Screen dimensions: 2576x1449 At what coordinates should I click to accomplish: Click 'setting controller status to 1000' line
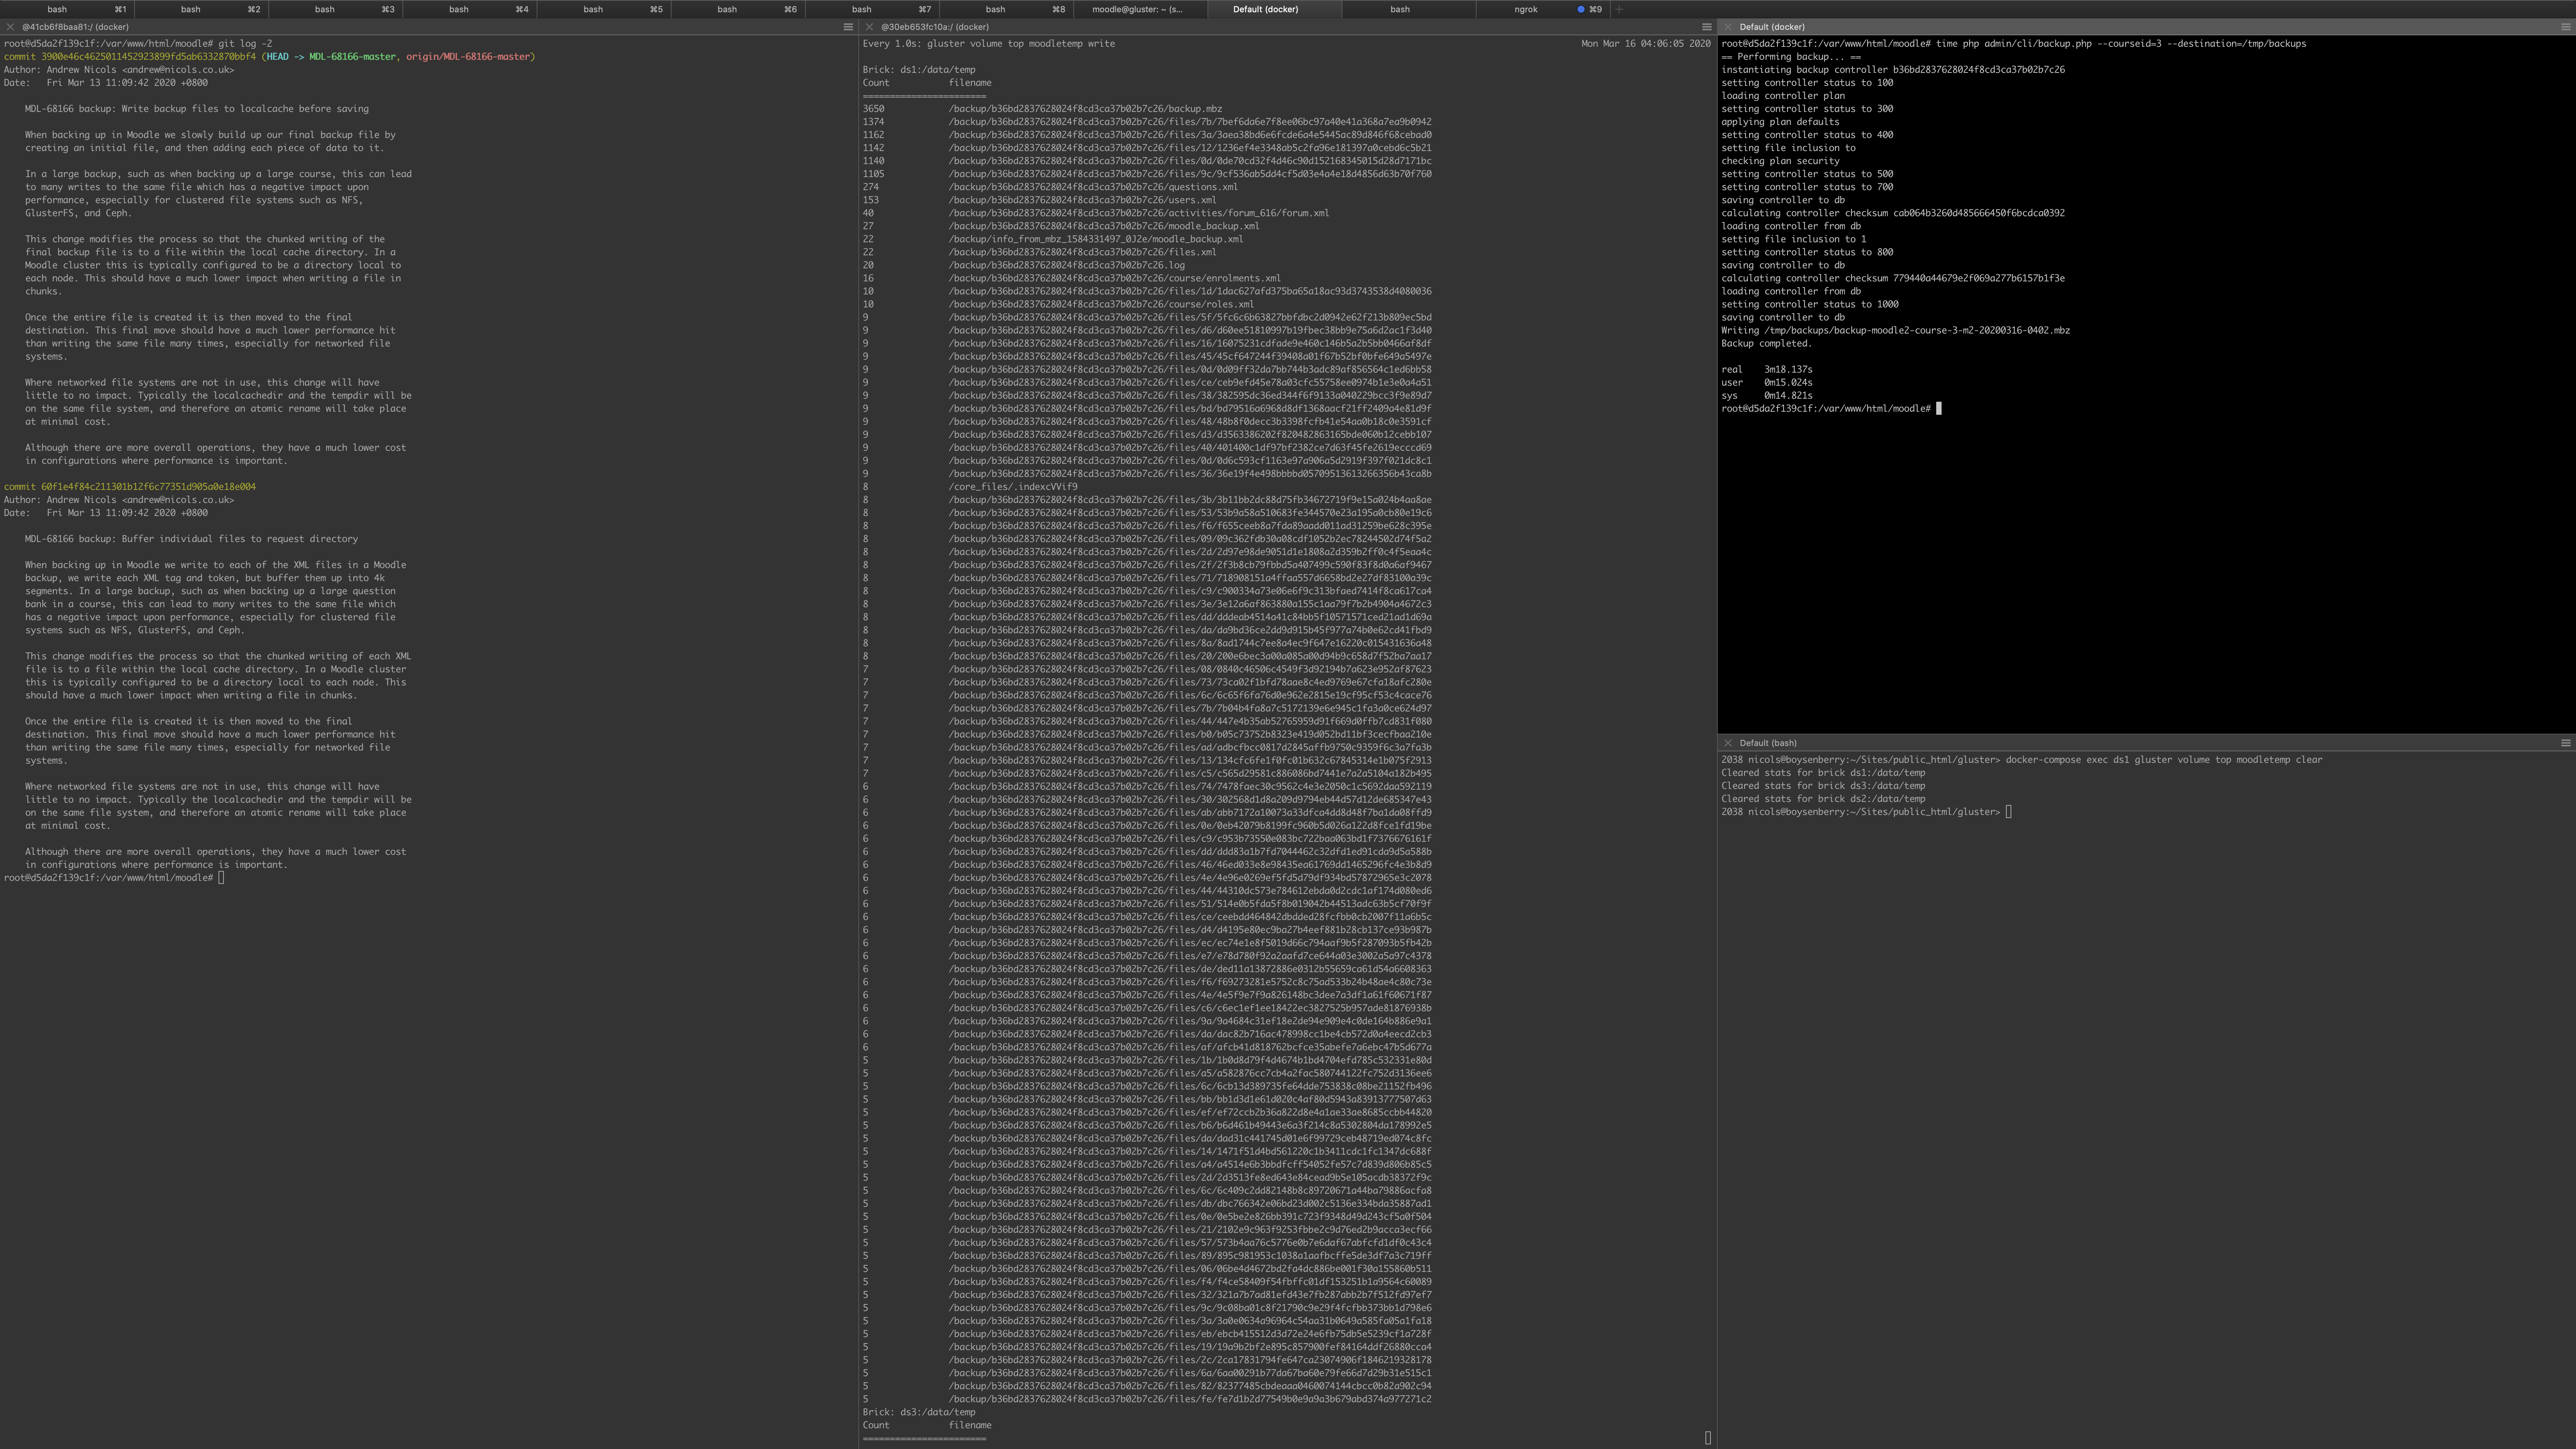click(1810, 304)
